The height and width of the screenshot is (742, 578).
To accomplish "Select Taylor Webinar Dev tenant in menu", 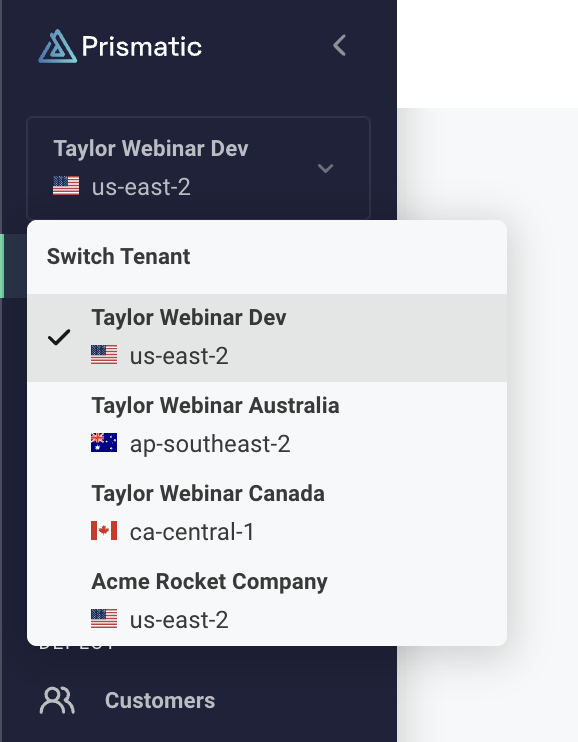I will point(267,338).
